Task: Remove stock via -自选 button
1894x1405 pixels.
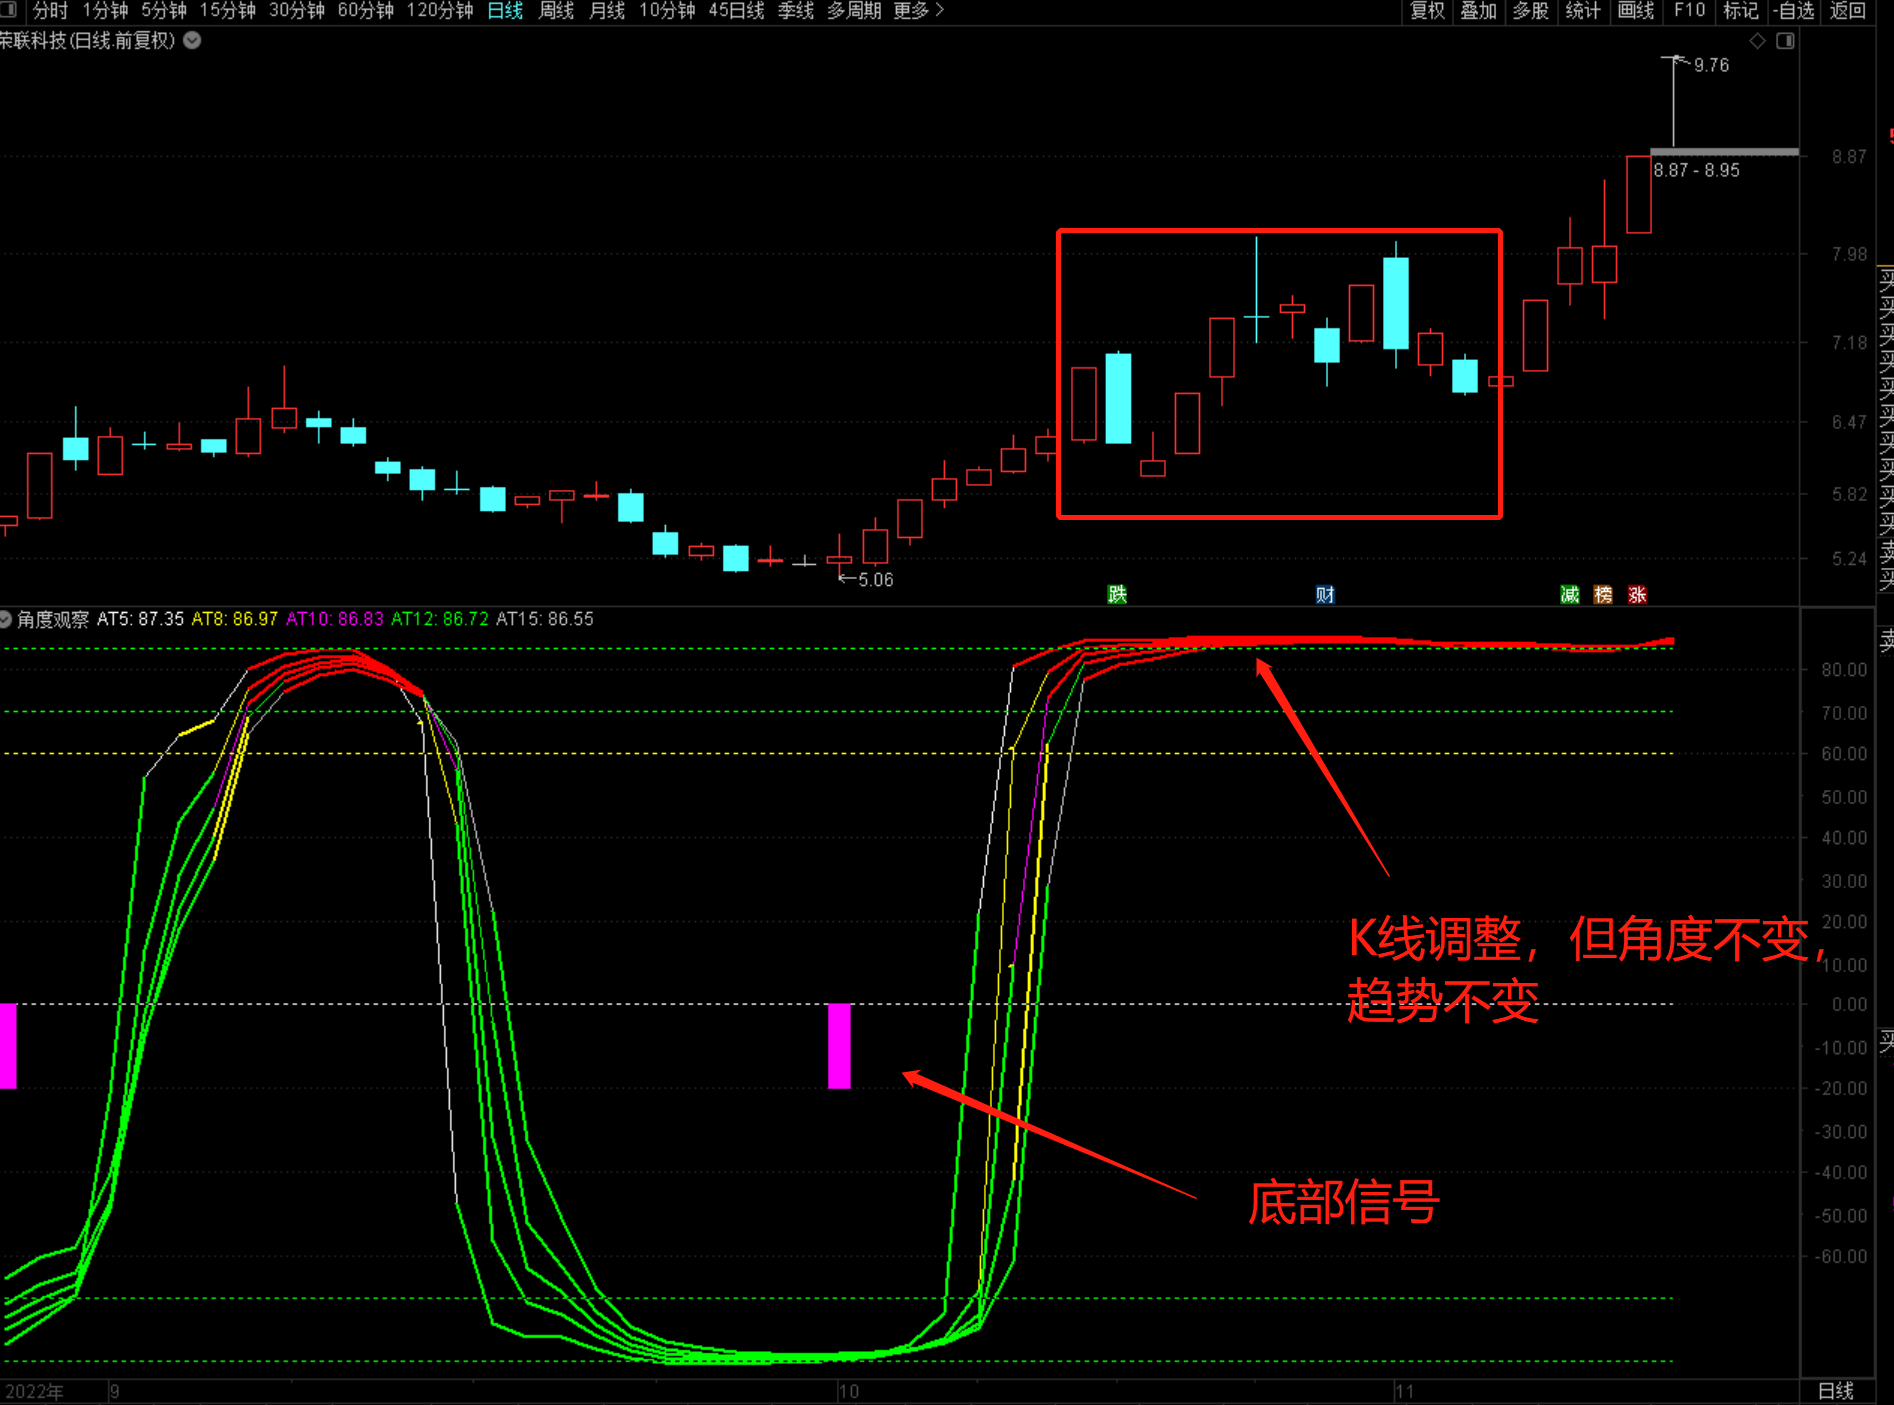Action: coord(1793,10)
